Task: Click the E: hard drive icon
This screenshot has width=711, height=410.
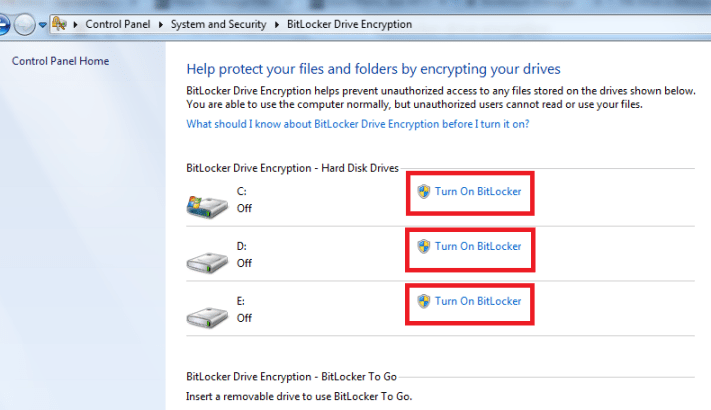Action: click(x=206, y=316)
